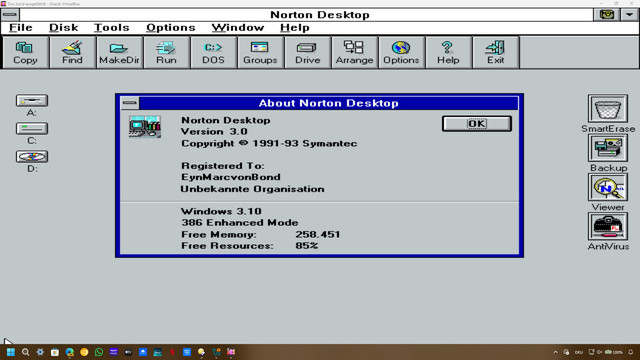Click the free resources value 85%

pyautogui.click(x=307, y=246)
